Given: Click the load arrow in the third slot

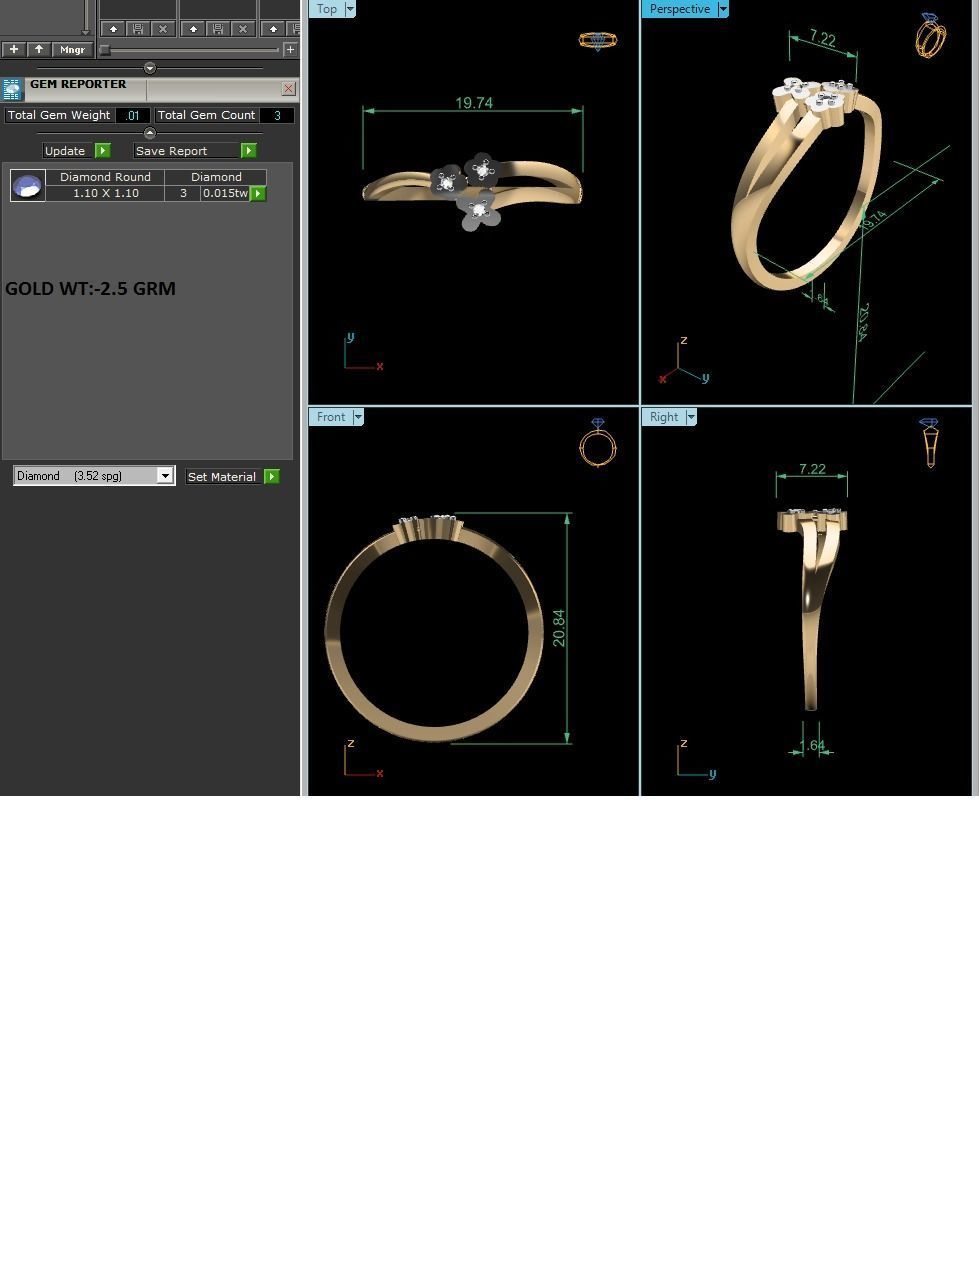Looking at the screenshot, I should (273, 29).
